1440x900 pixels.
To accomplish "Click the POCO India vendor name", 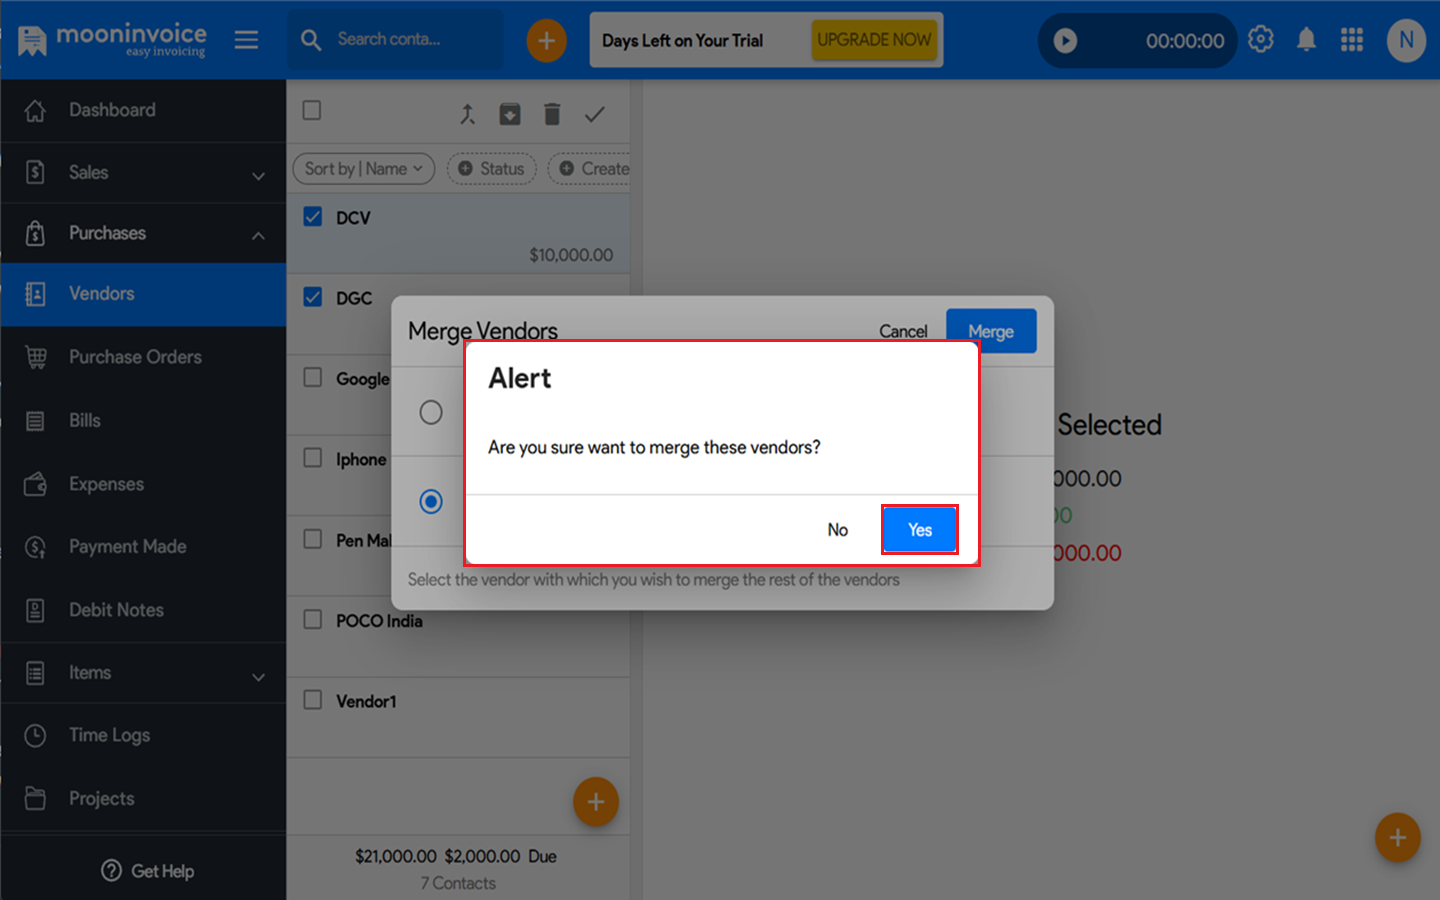I will tap(379, 621).
